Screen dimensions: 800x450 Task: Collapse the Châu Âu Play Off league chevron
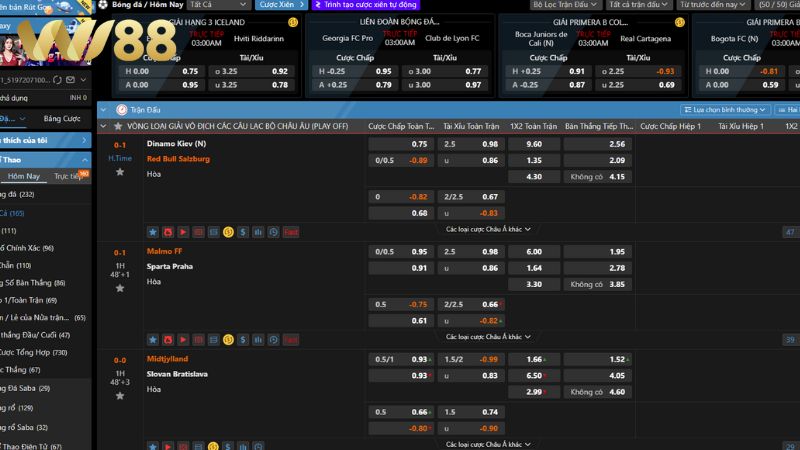point(104,126)
